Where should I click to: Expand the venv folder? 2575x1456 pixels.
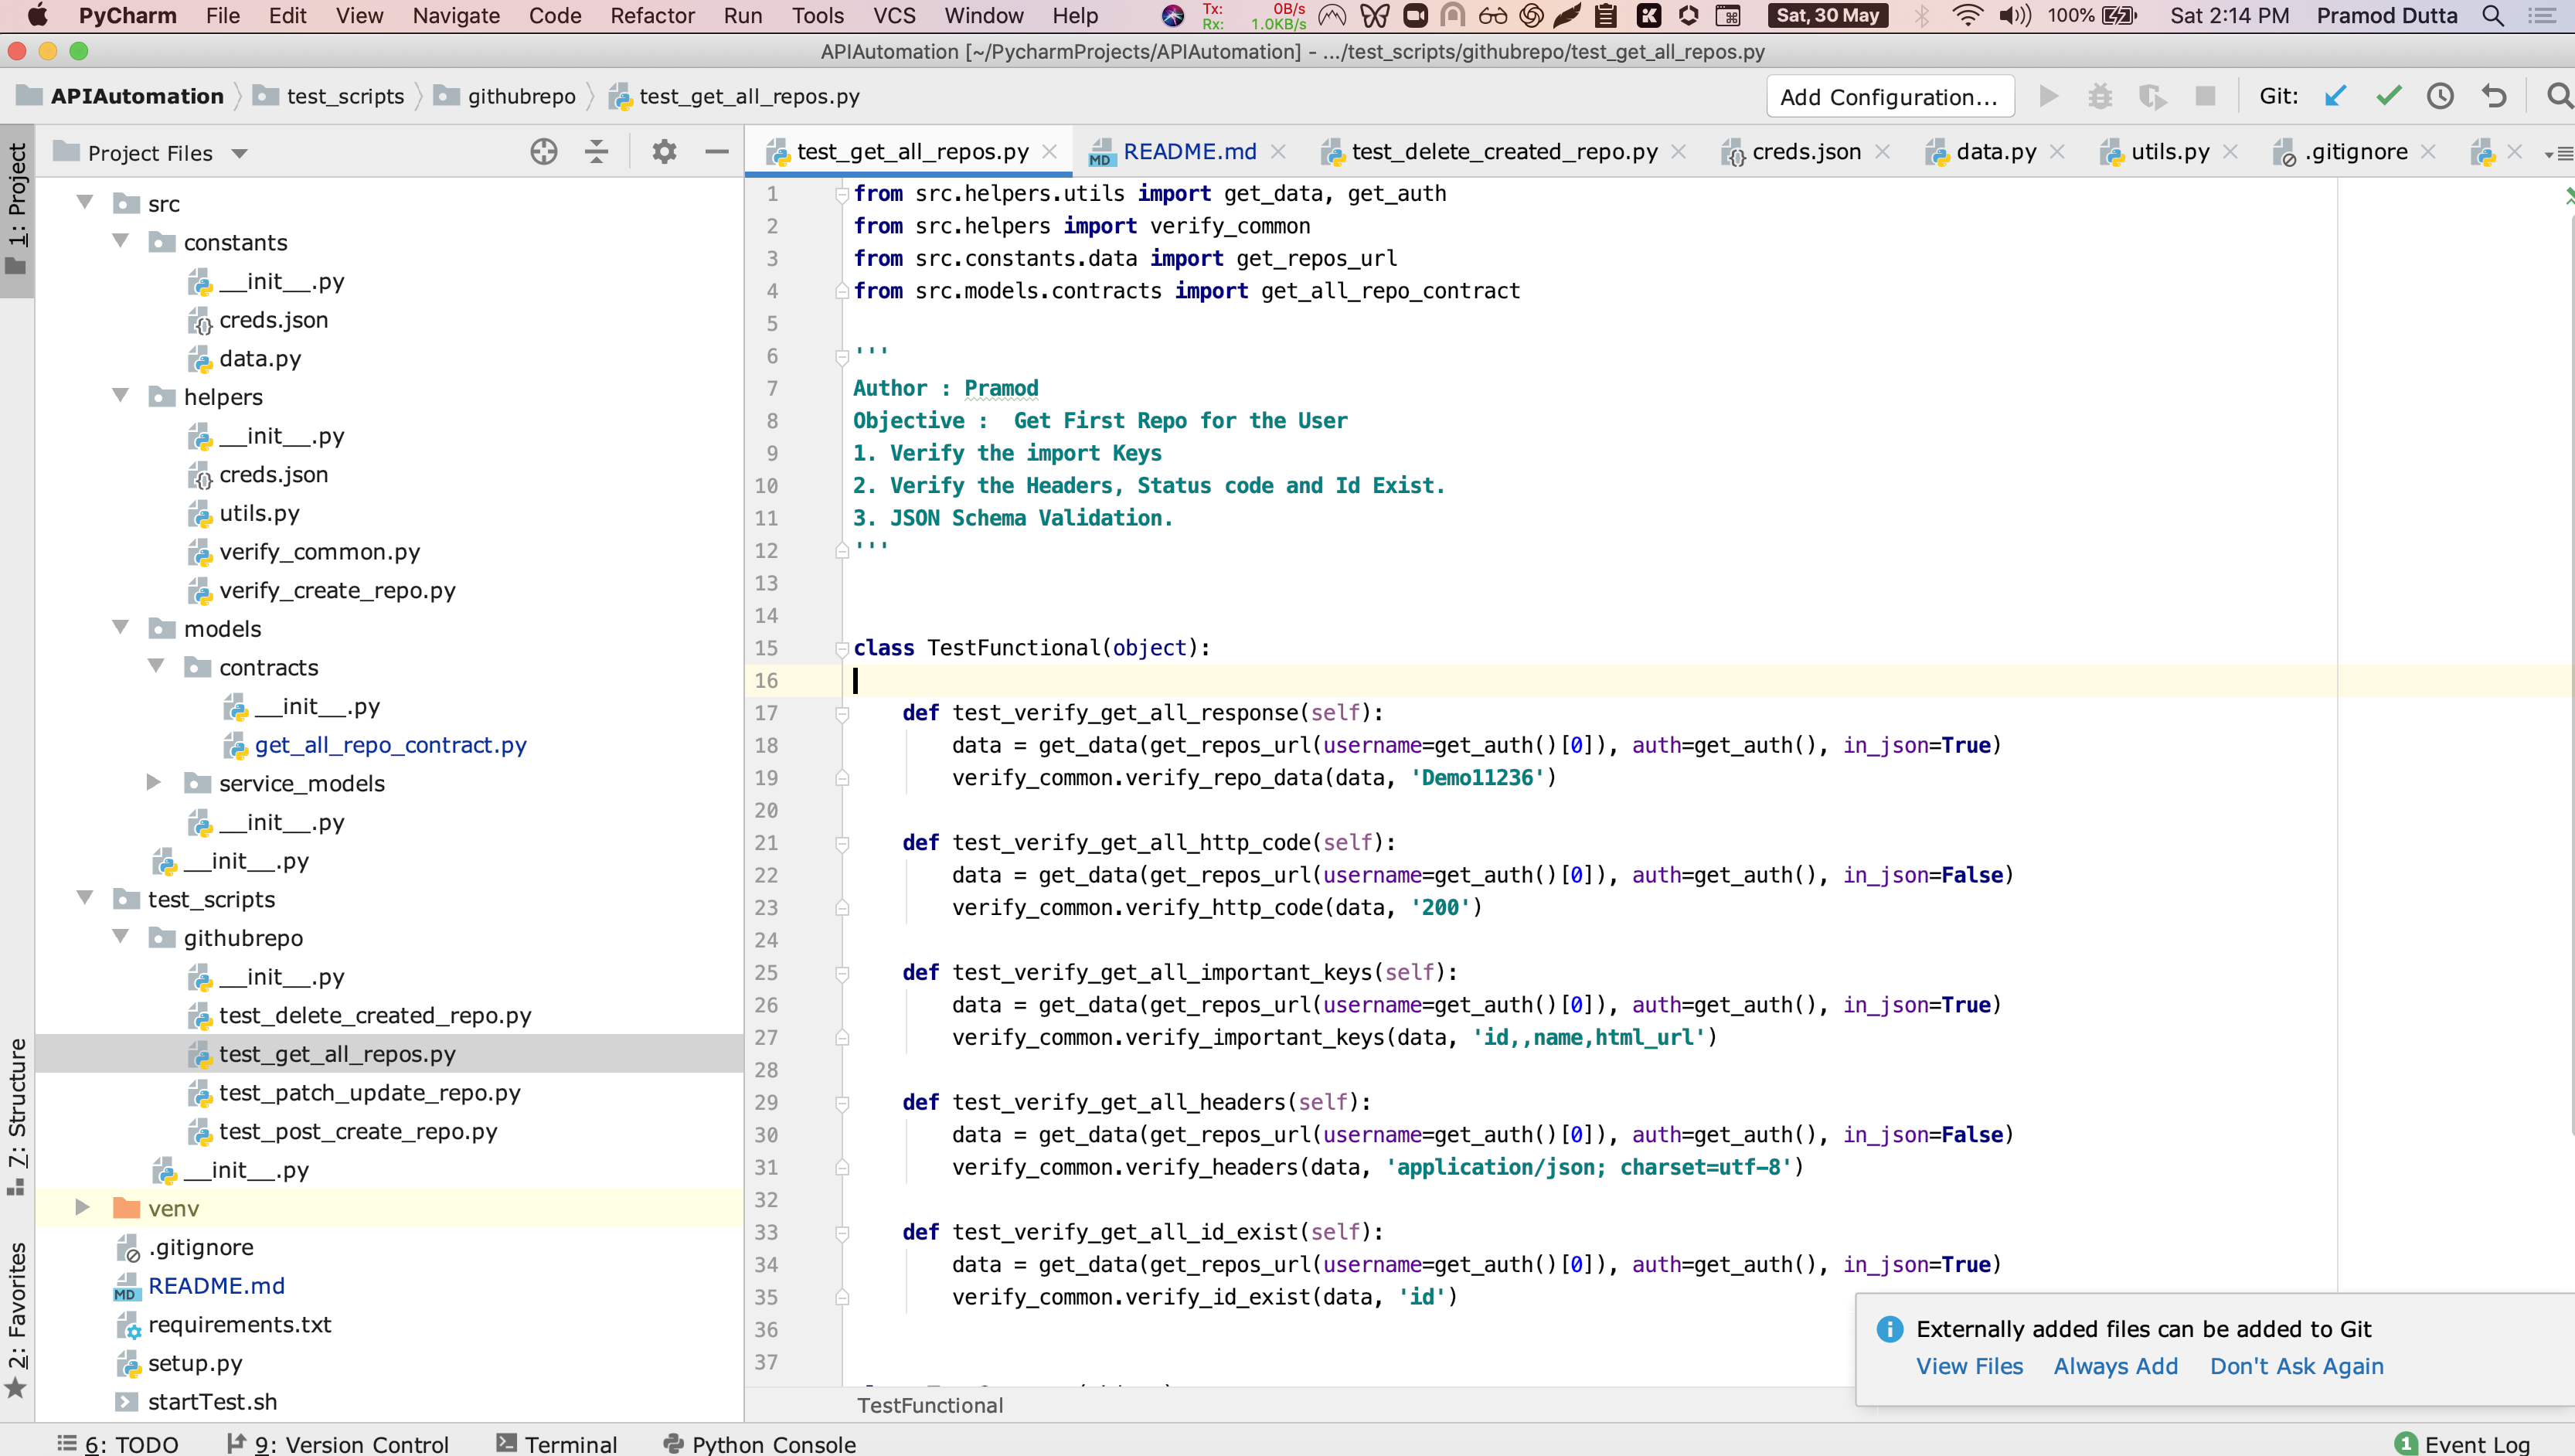click(x=83, y=1207)
